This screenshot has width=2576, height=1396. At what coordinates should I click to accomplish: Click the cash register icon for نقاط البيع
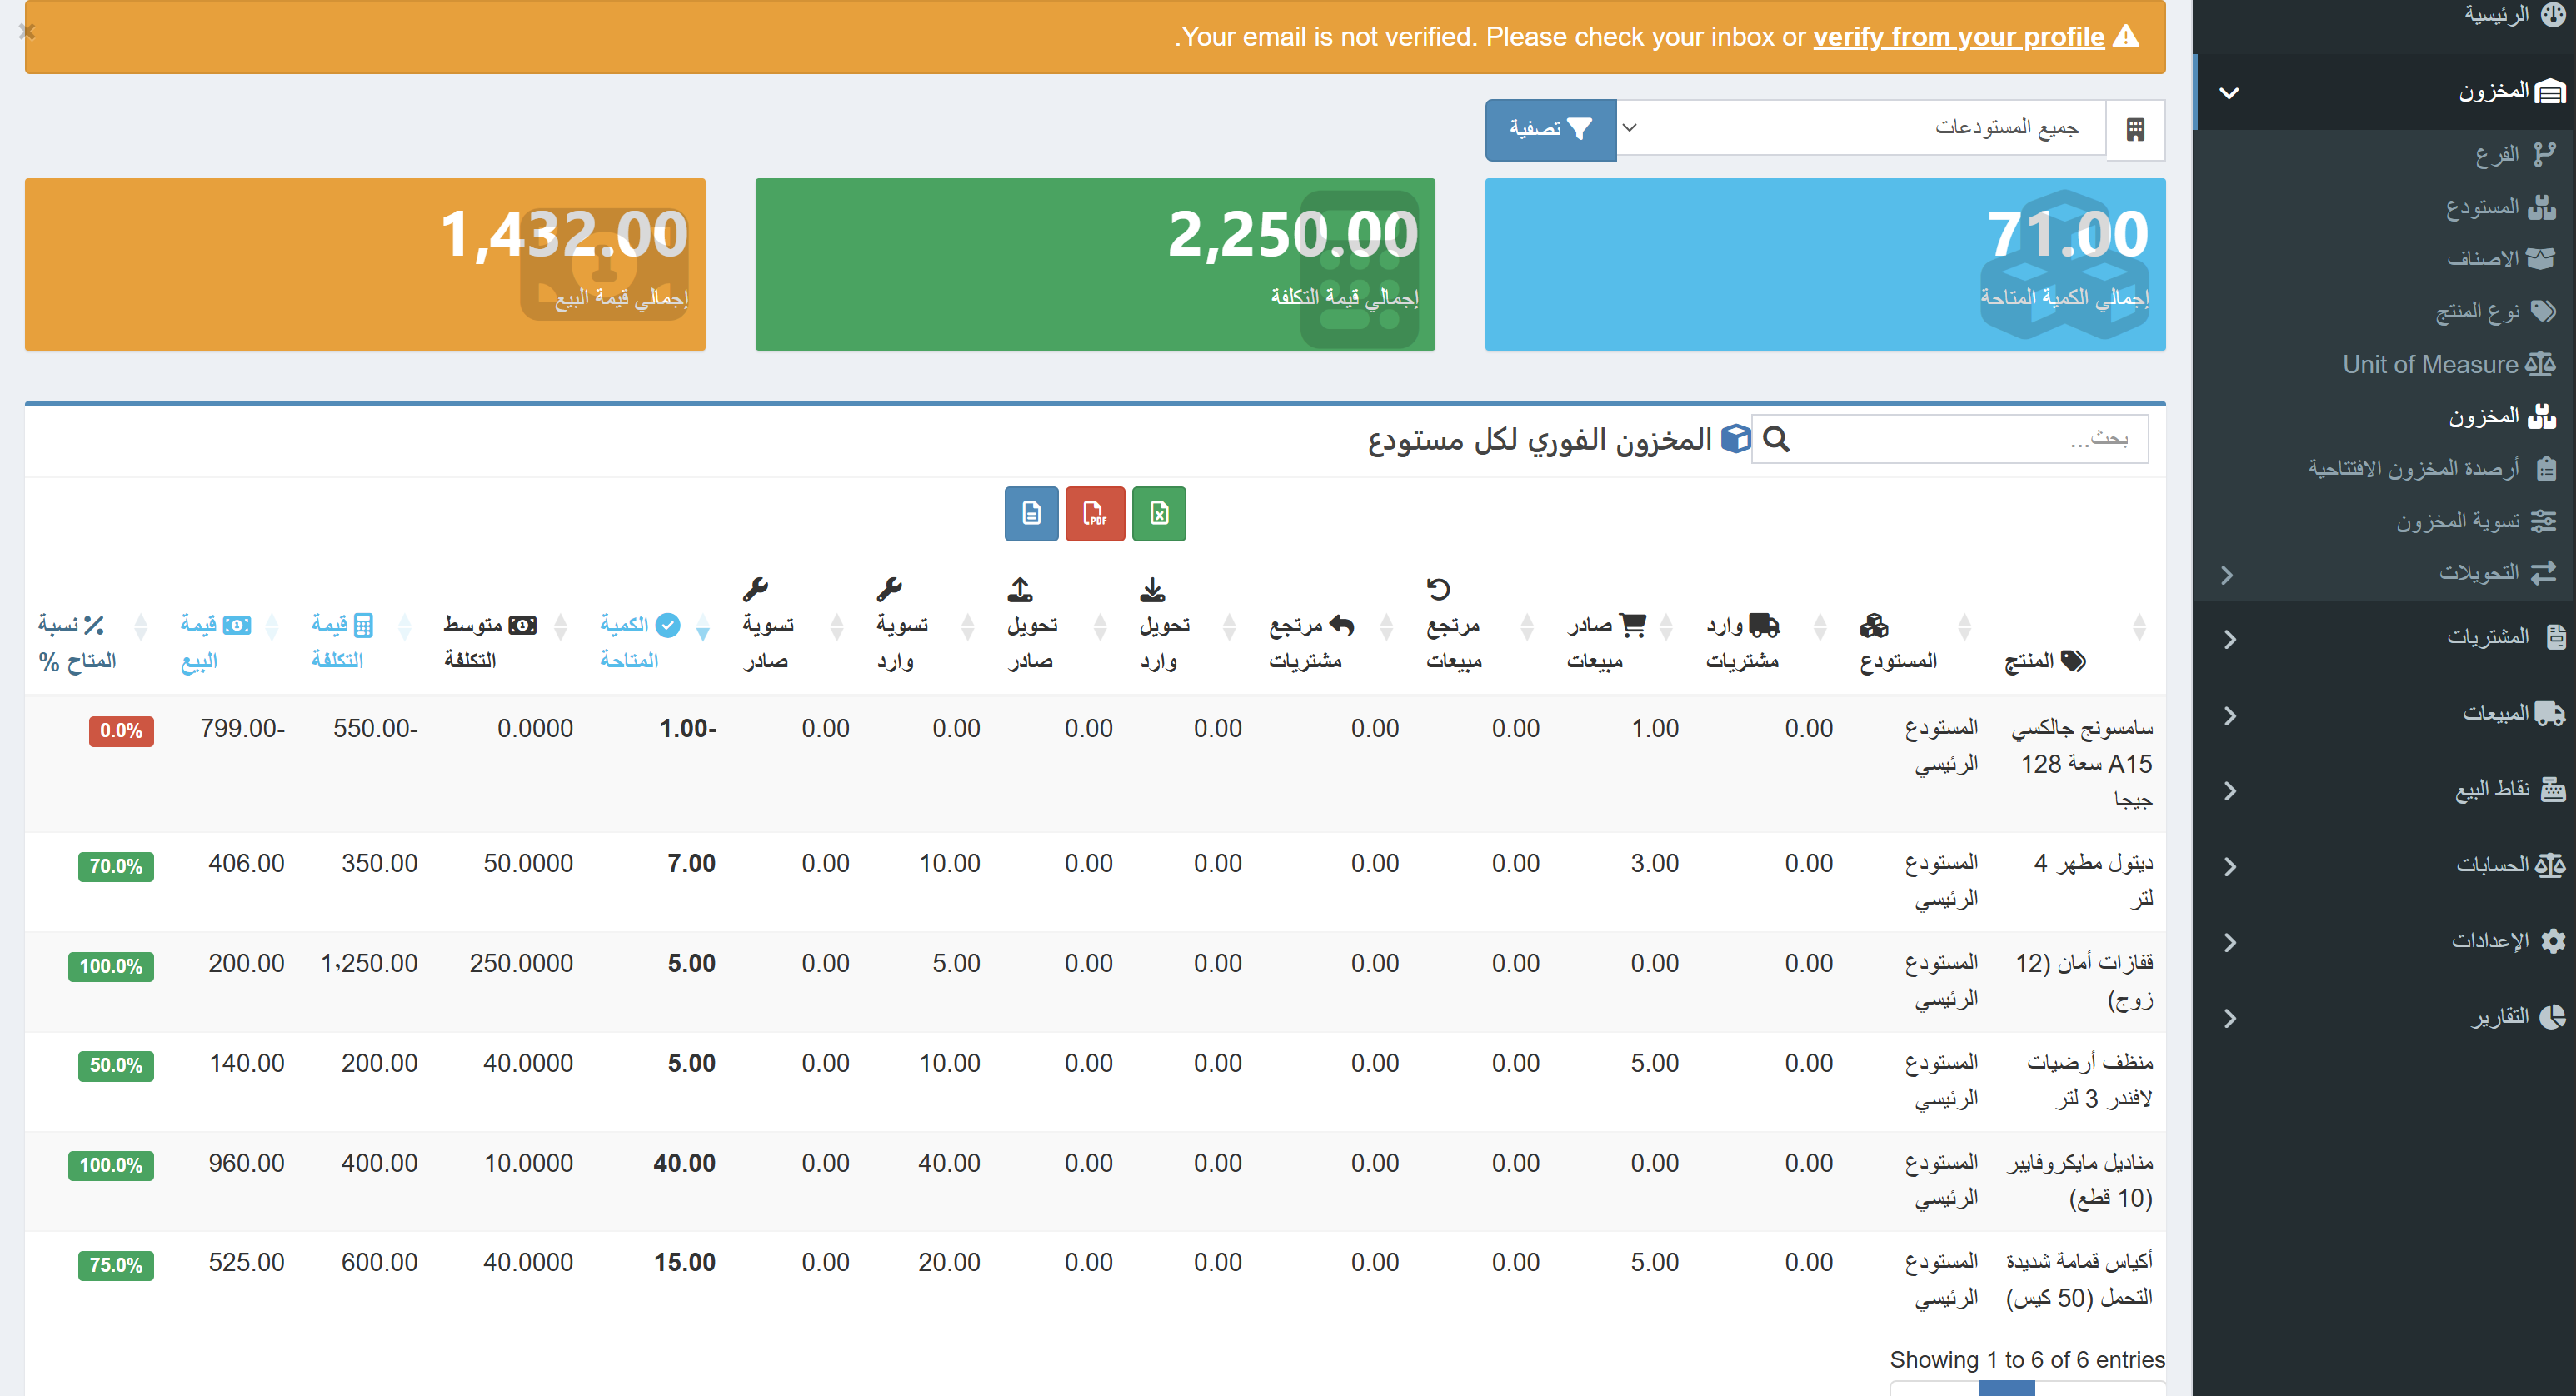tap(2553, 789)
